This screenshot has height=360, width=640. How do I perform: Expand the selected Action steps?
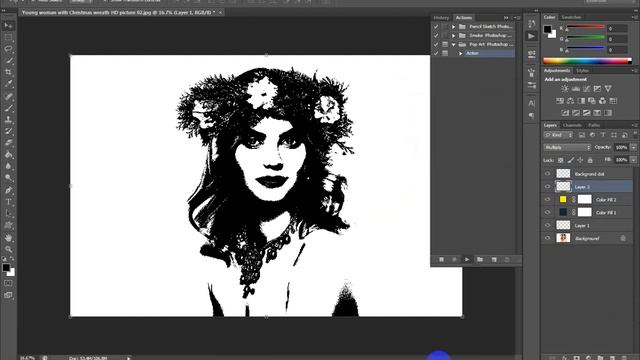click(461, 53)
